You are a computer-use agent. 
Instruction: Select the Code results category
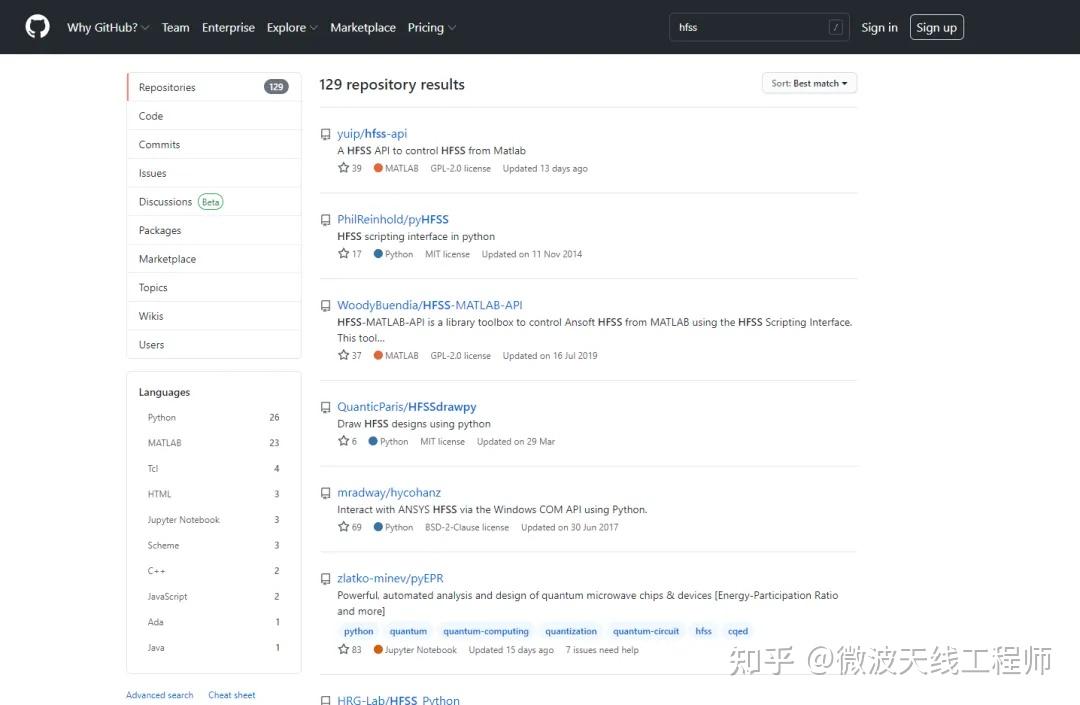(x=151, y=116)
